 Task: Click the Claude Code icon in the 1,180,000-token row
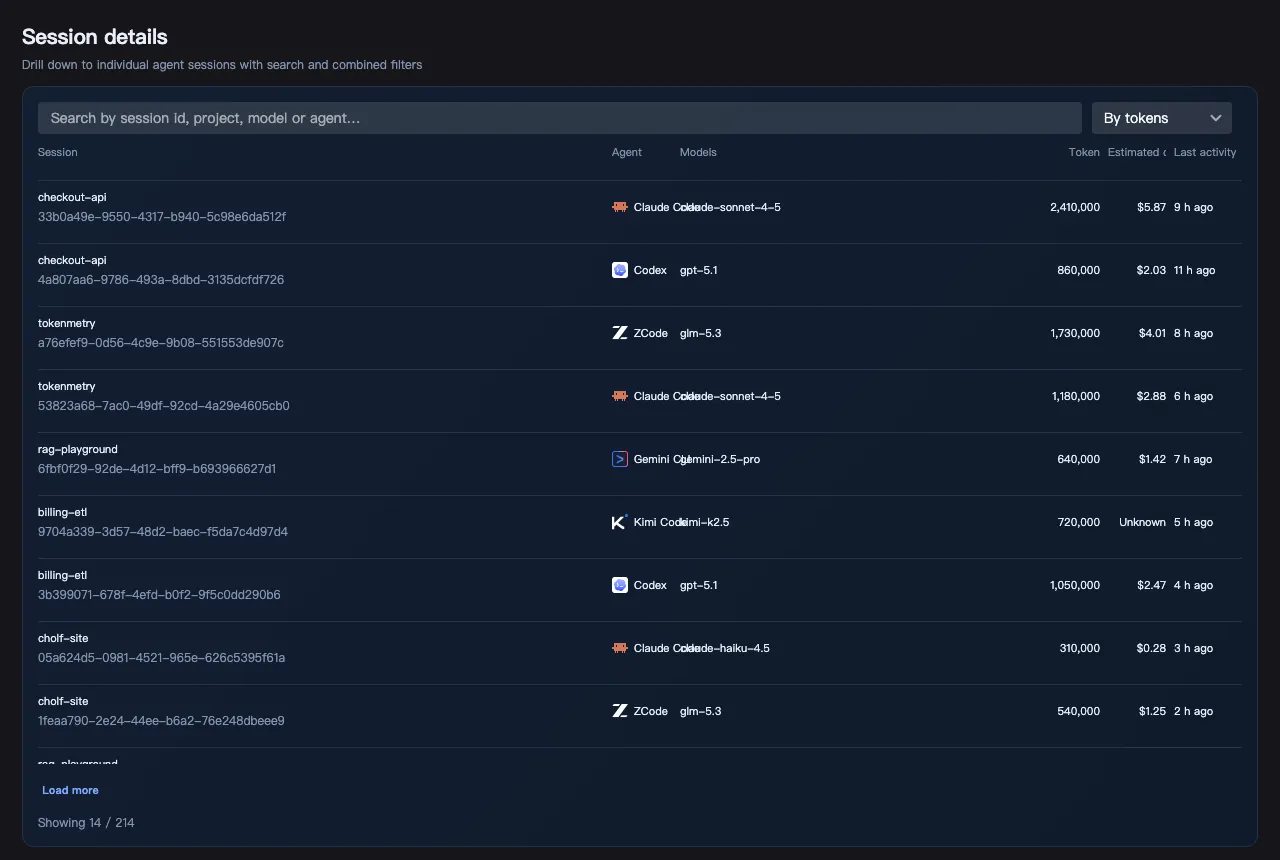[x=620, y=396]
